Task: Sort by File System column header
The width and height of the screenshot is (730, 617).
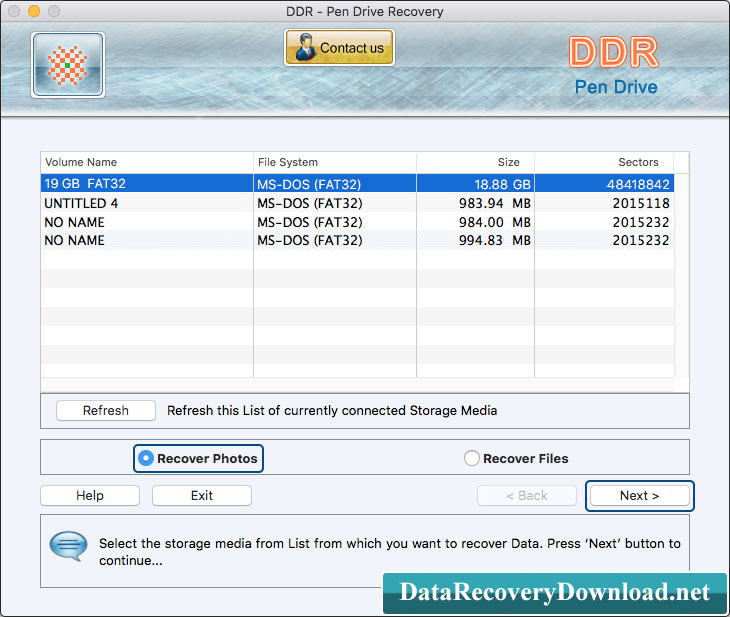Action: [335, 162]
